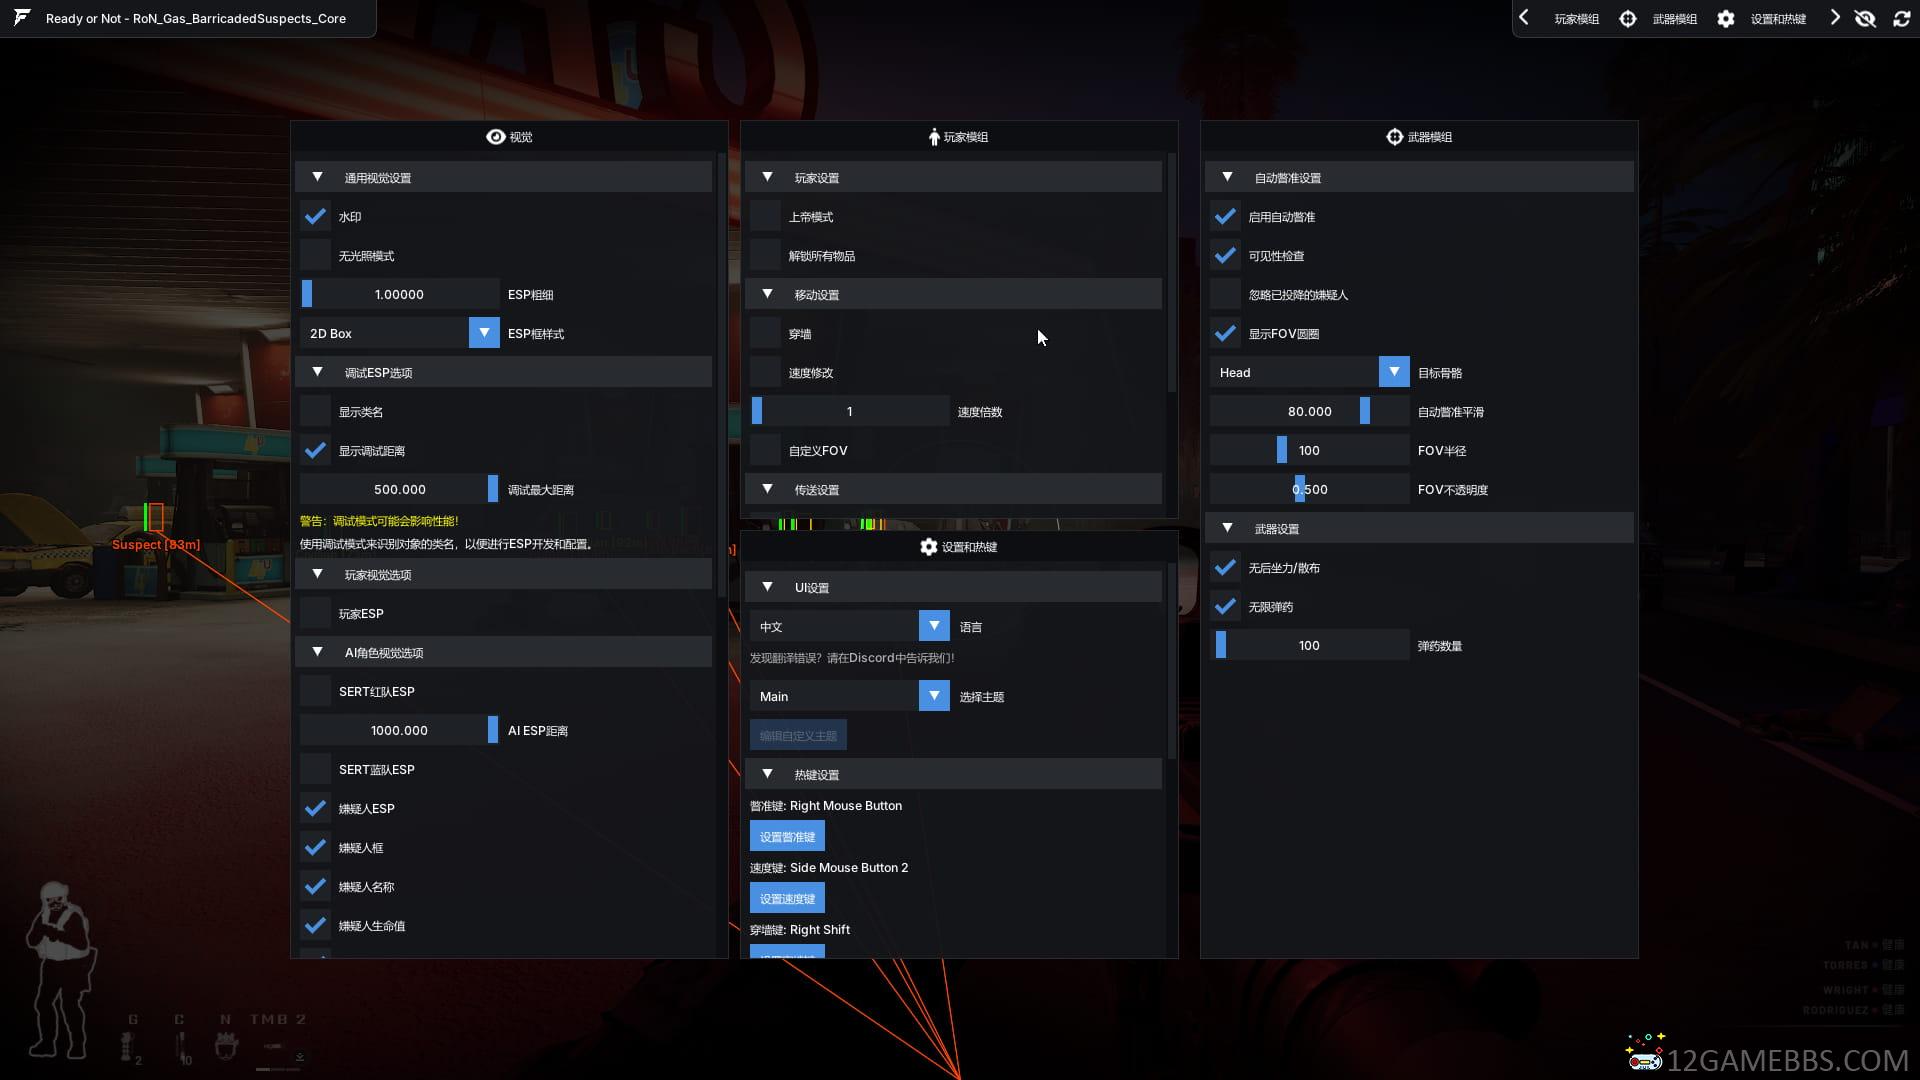Click the 自动瞄准平滑 slider

1310,411
